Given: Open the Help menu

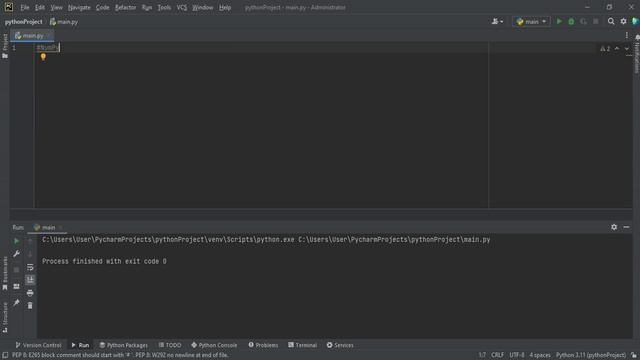Looking at the screenshot, I should pos(225,7).
